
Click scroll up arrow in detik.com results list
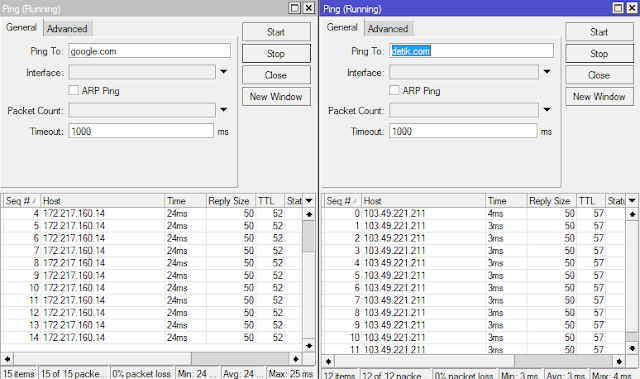[x=632, y=214]
